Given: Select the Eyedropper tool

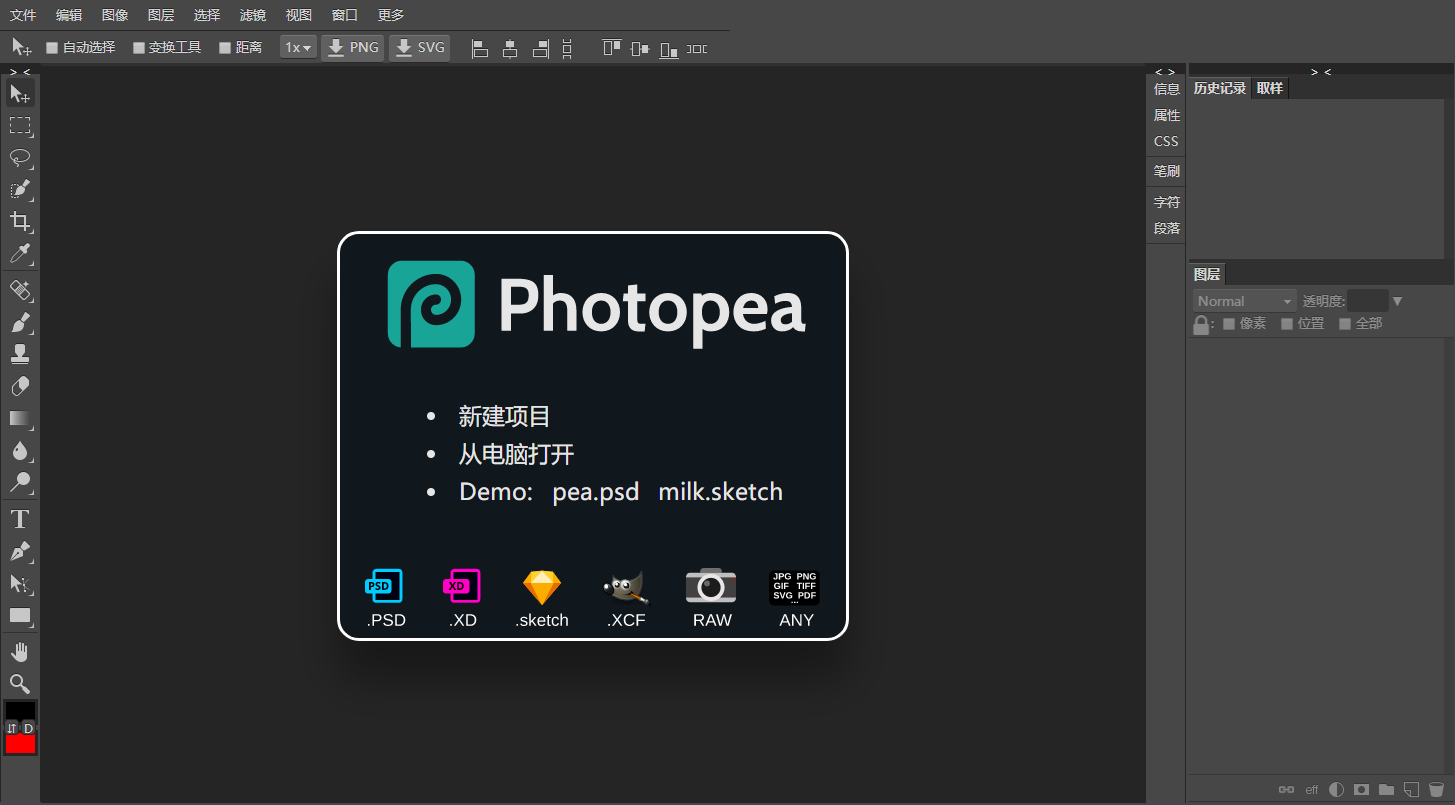Looking at the screenshot, I should [x=20, y=254].
